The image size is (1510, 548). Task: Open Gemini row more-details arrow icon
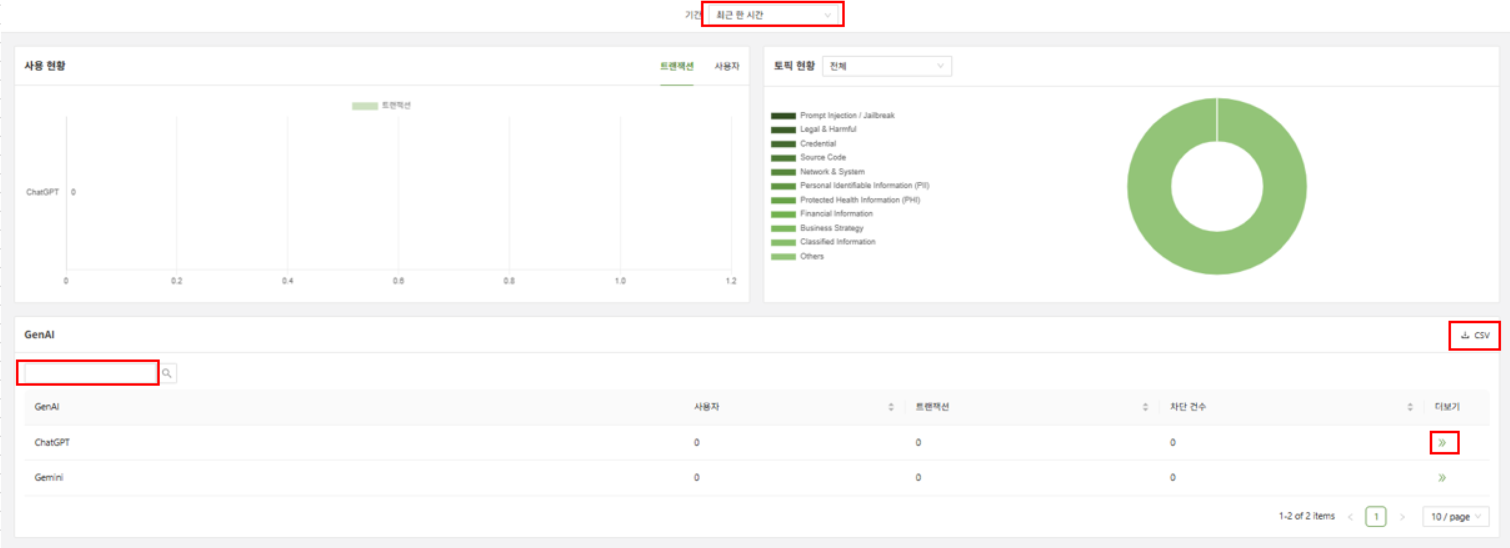(1442, 478)
